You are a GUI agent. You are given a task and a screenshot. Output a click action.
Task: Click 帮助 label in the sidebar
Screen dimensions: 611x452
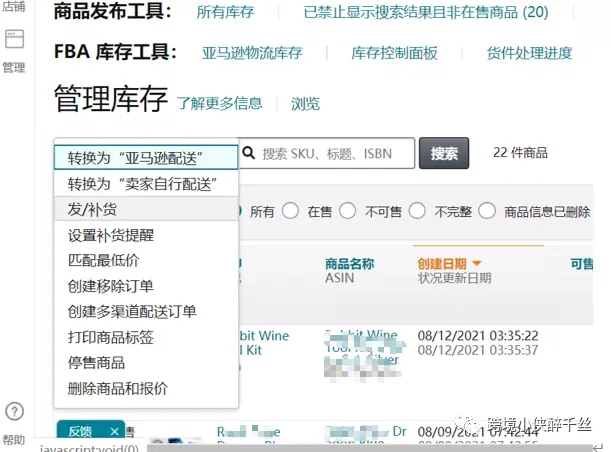click(x=14, y=440)
